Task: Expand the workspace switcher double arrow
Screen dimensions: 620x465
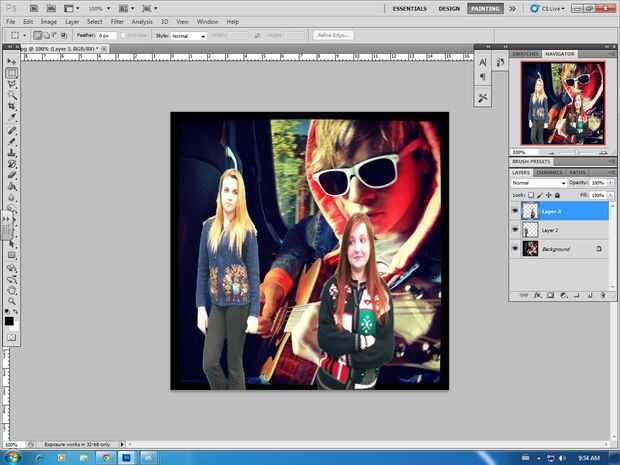Action: pyautogui.click(x=512, y=9)
